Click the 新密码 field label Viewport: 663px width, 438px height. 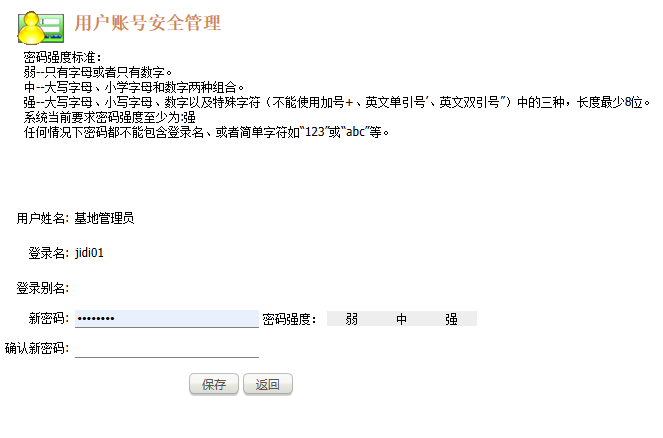pos(48,318)
